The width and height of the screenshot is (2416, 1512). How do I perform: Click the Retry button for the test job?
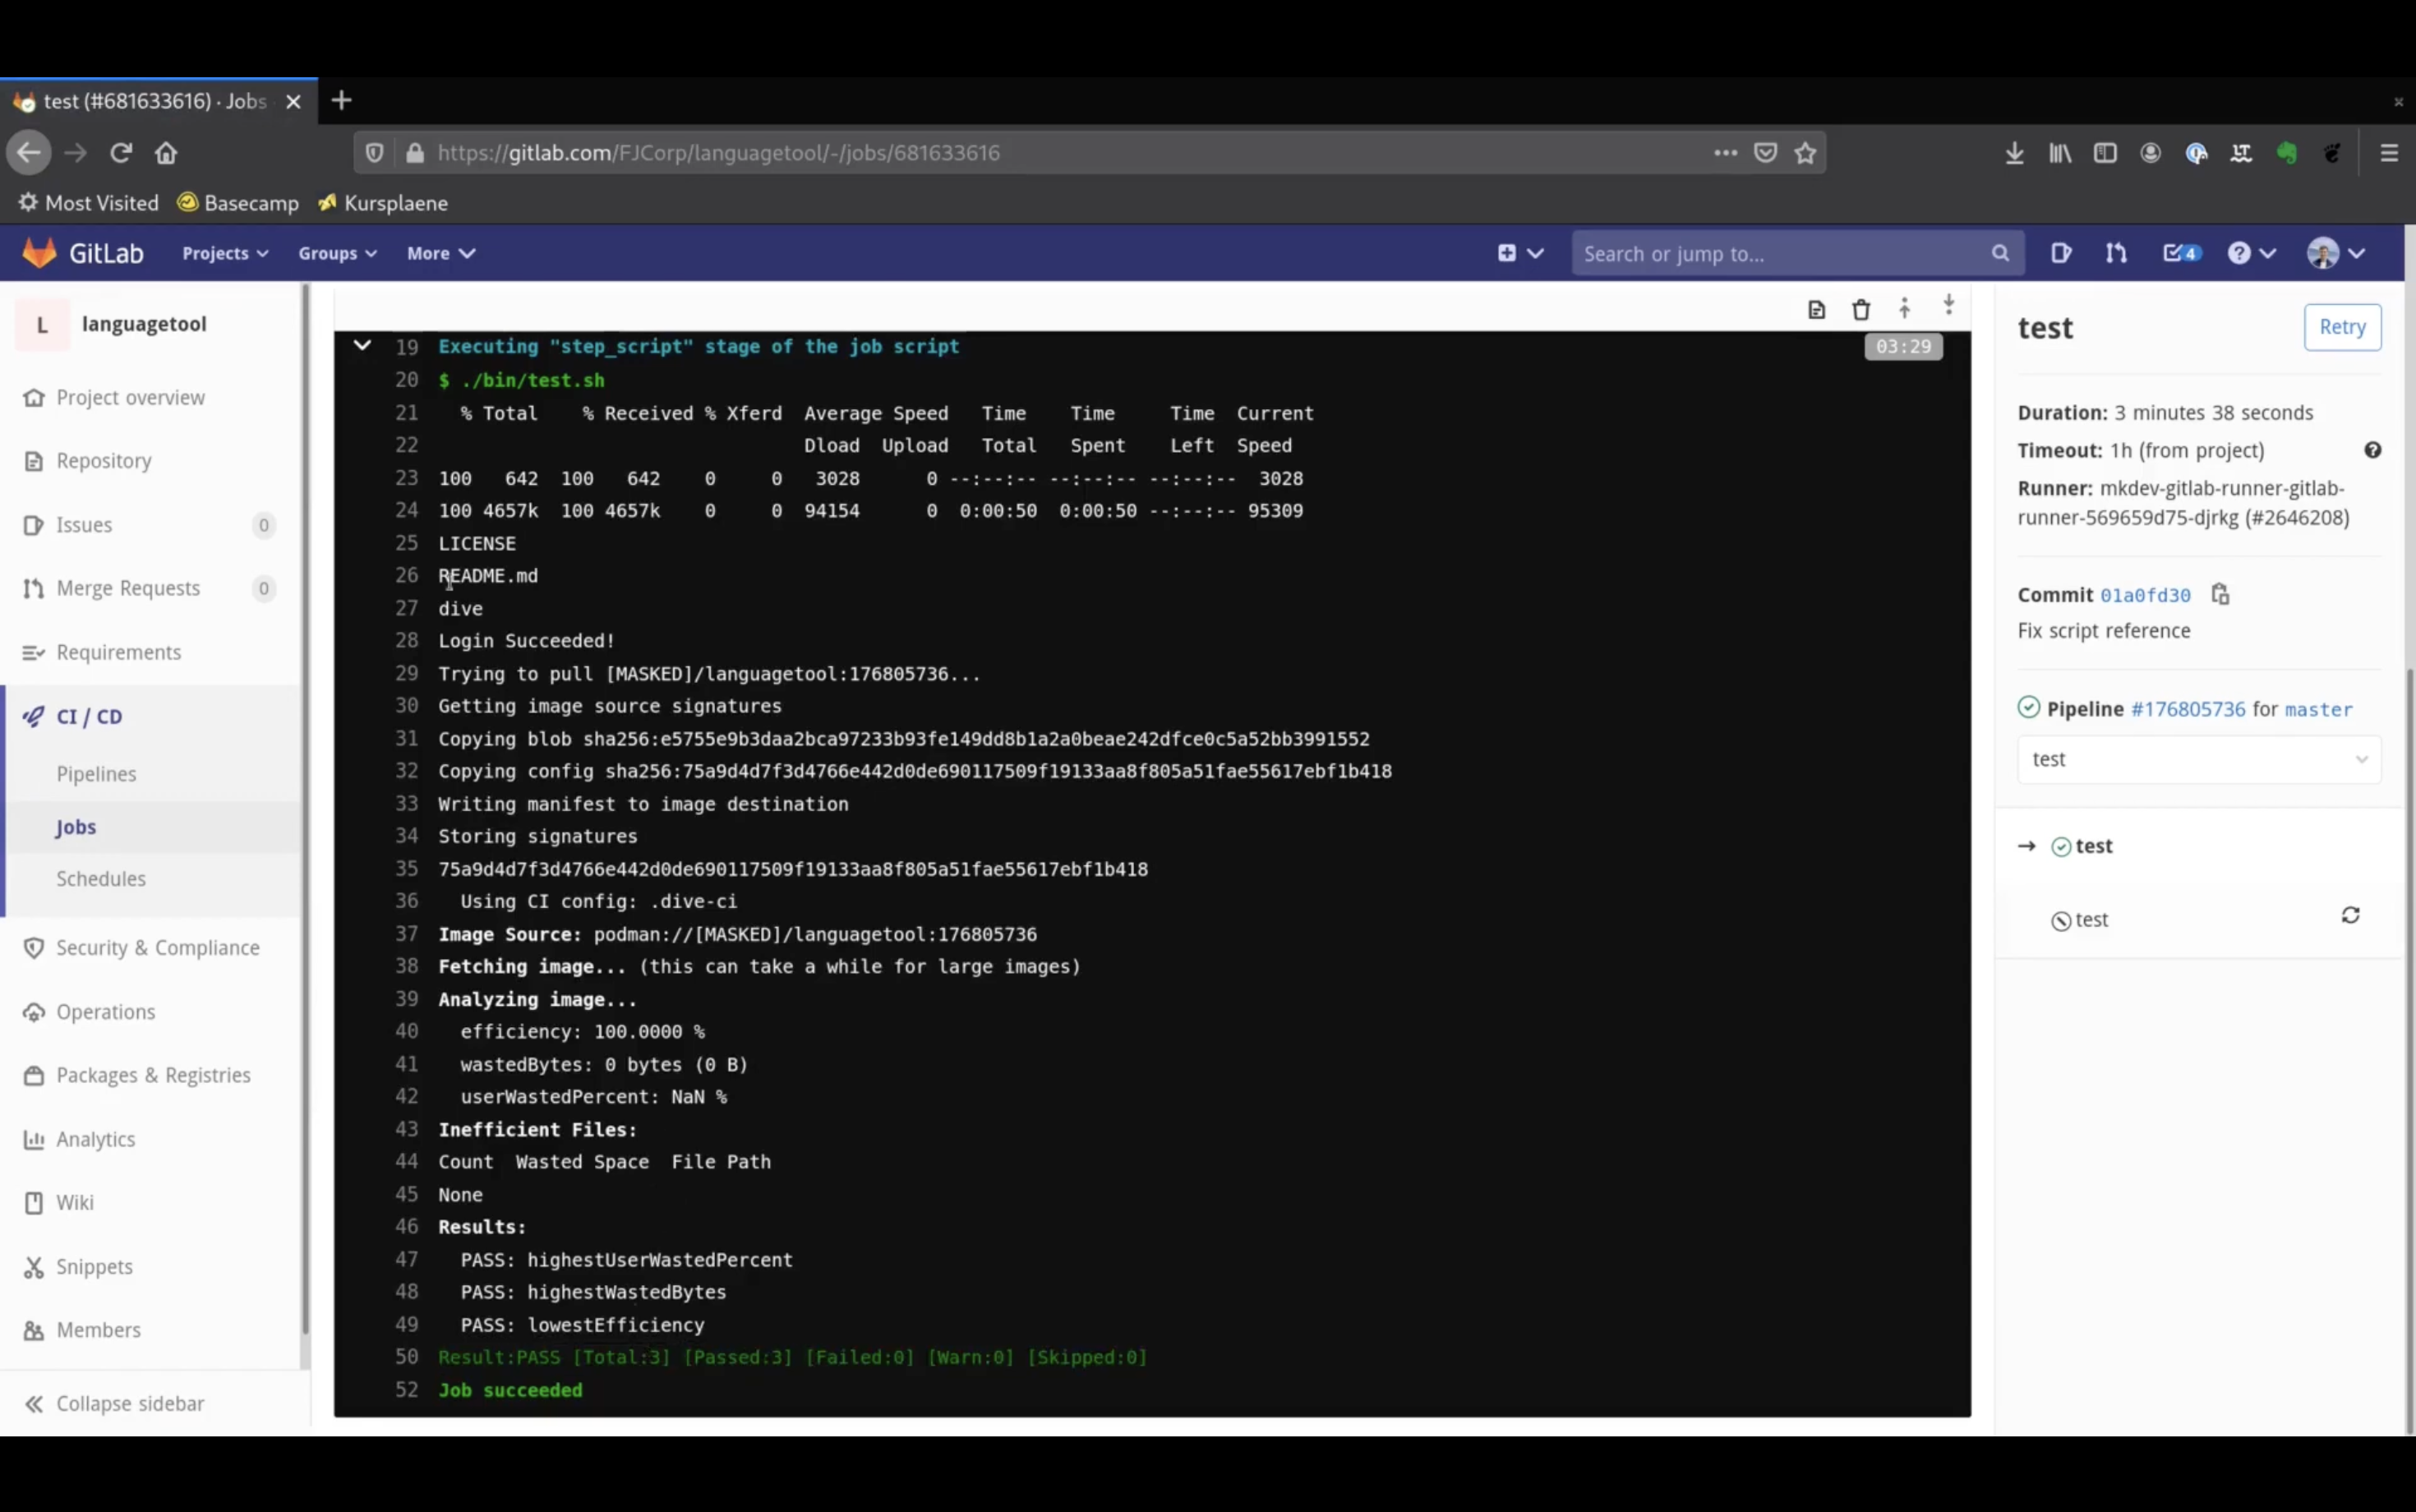click(2341, 328)
